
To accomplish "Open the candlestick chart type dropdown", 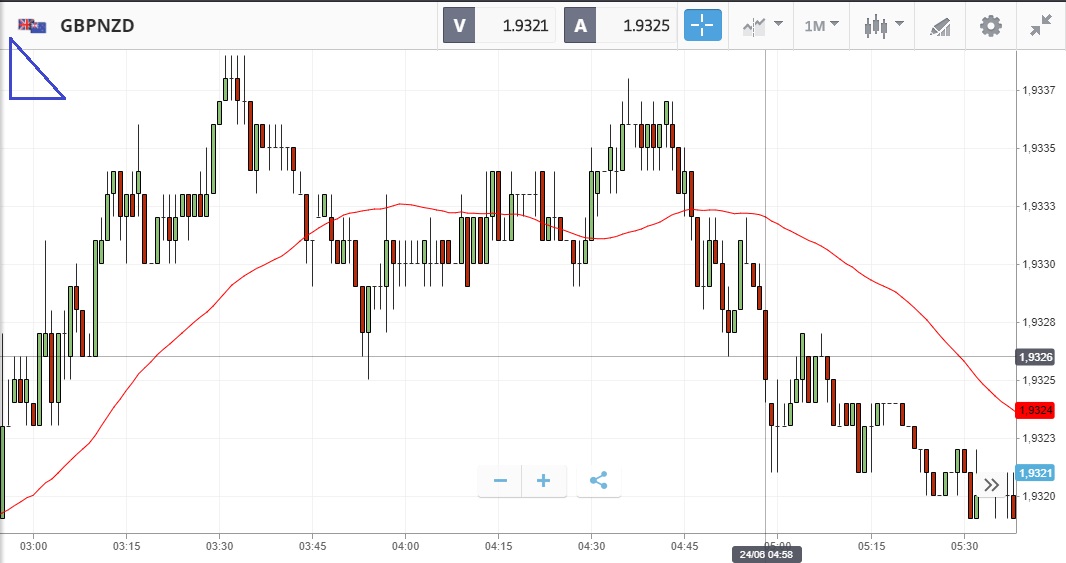I will point(883,26).
